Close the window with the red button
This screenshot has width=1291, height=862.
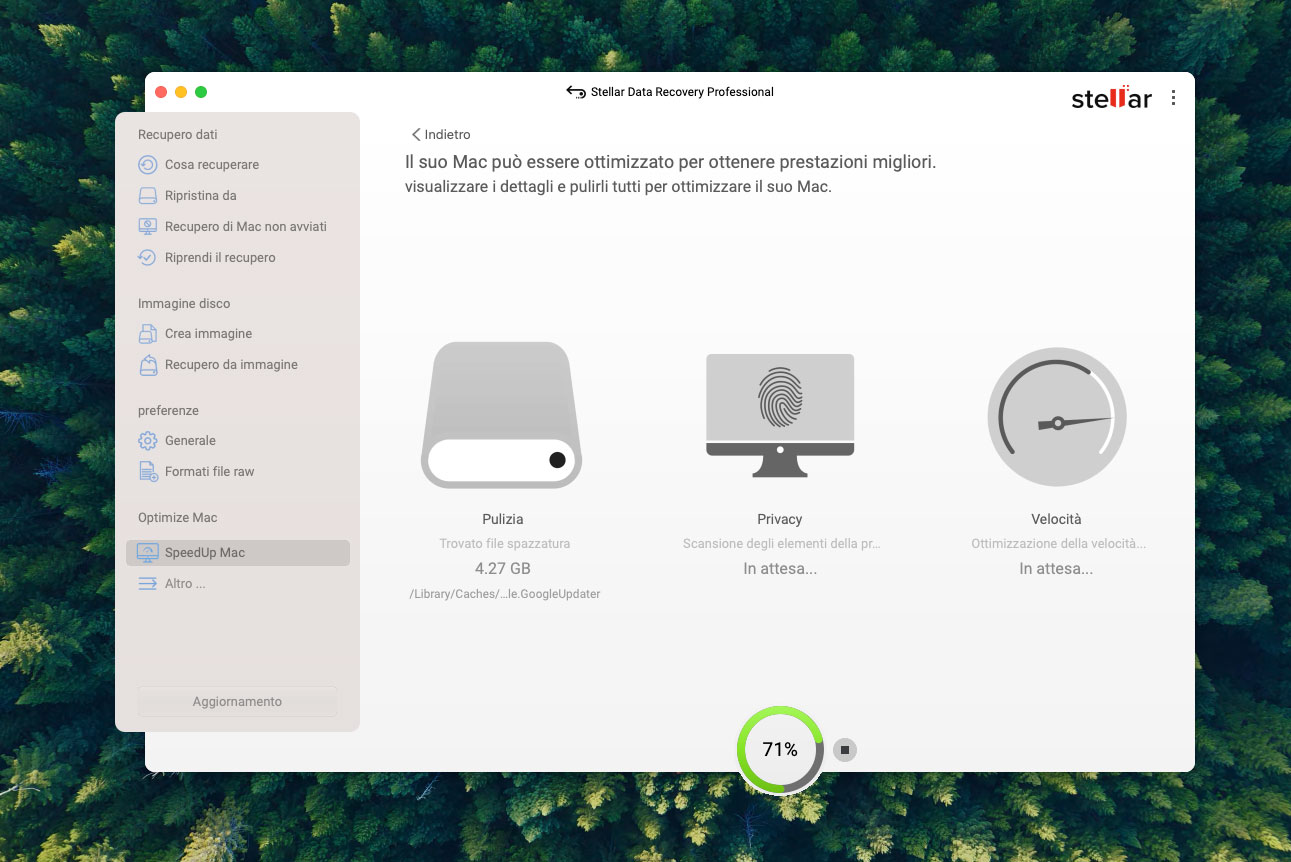tap(161, 92)
